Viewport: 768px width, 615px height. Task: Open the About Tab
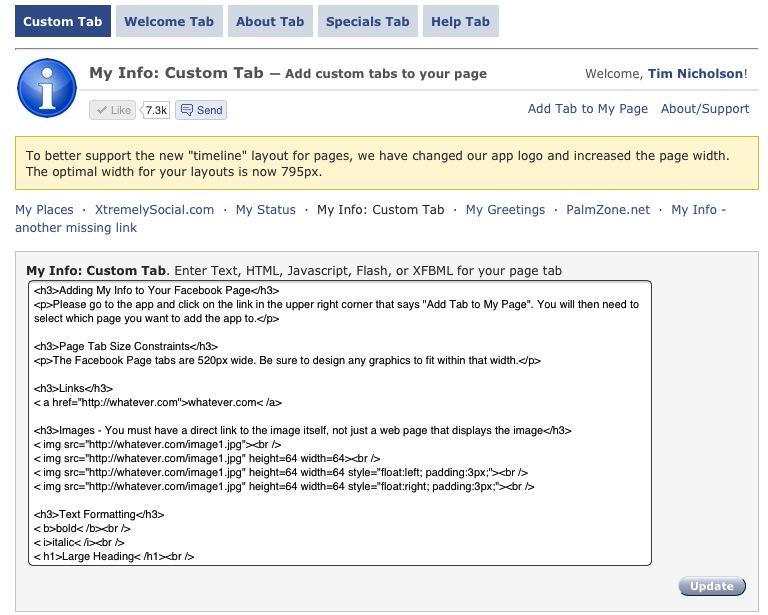click(x=270, y=21)
